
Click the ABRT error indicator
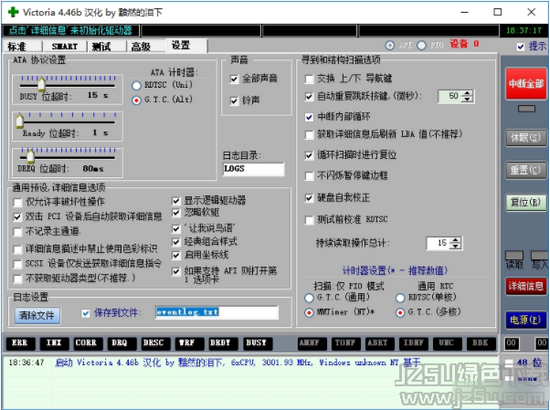(380, 343)
